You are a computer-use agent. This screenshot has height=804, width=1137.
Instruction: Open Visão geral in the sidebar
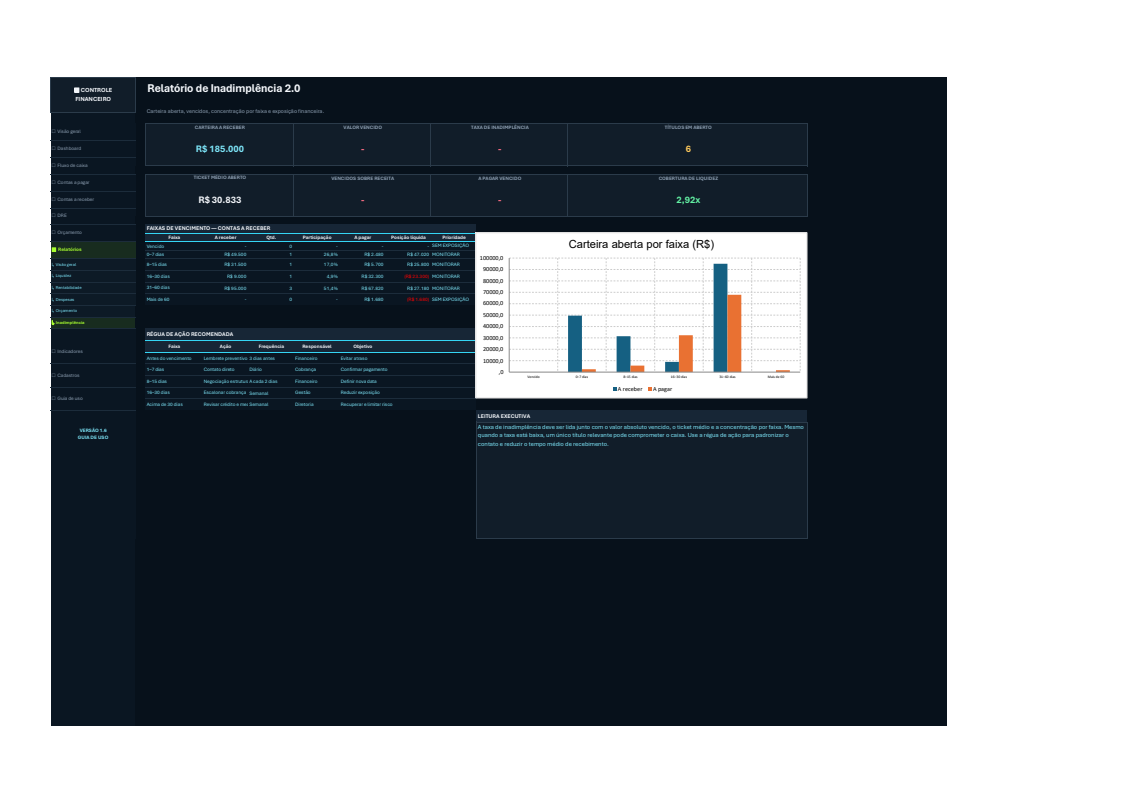pyautogui.click(x=93, y=131)
